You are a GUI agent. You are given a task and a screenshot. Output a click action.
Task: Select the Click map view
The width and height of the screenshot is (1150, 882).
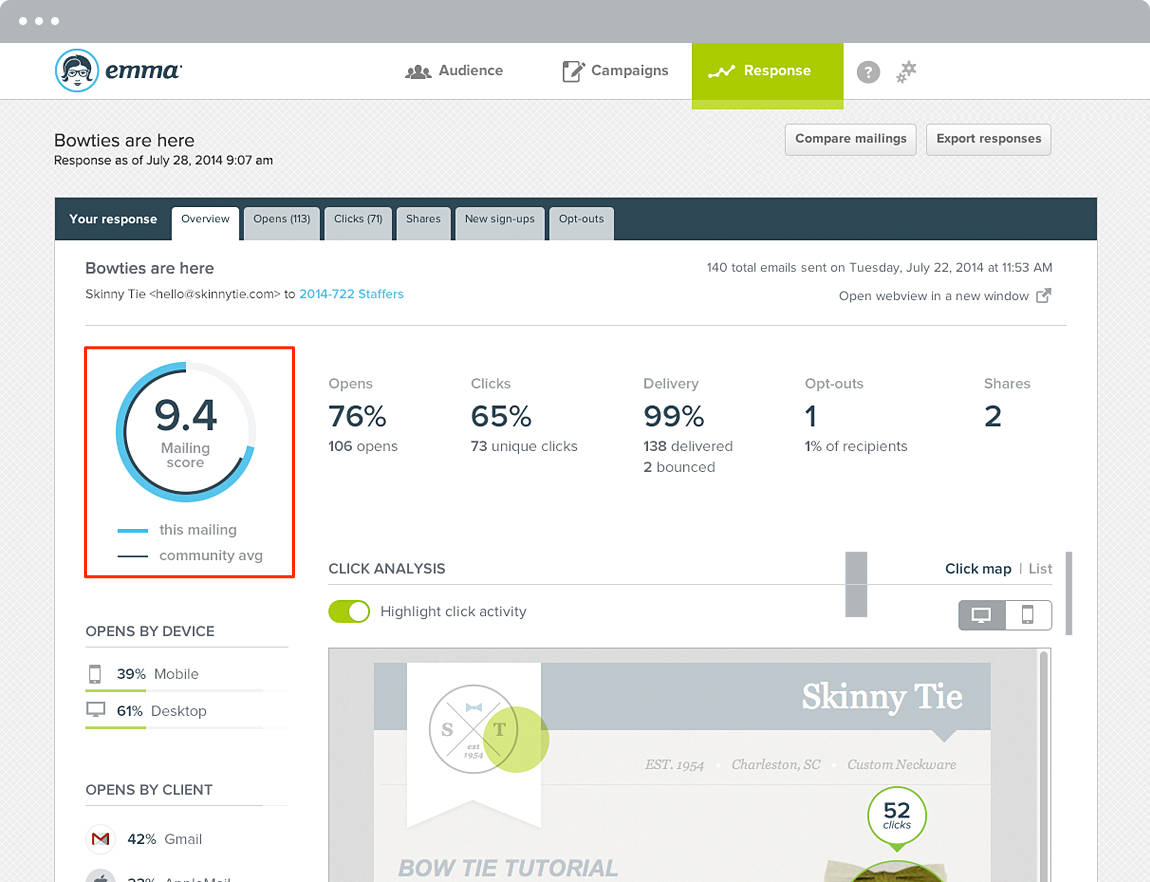(977, 568)
